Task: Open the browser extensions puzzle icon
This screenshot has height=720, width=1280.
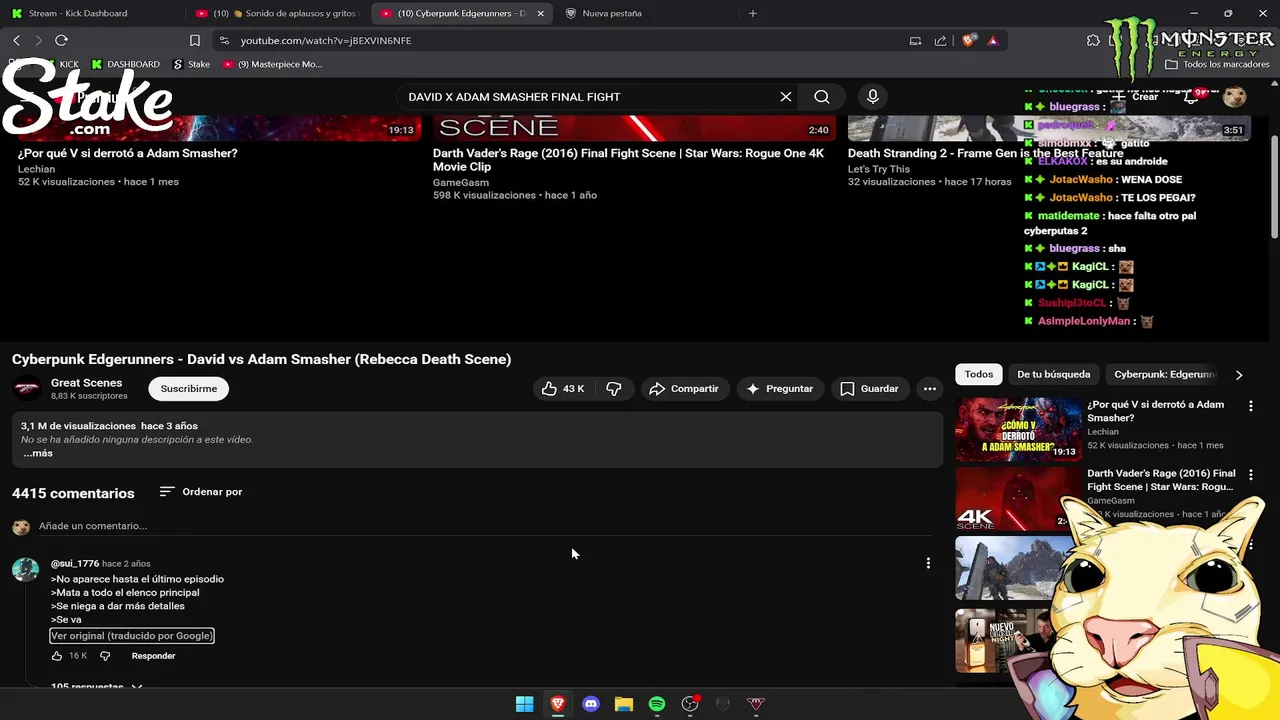Action: click(x=1093, y=41)
